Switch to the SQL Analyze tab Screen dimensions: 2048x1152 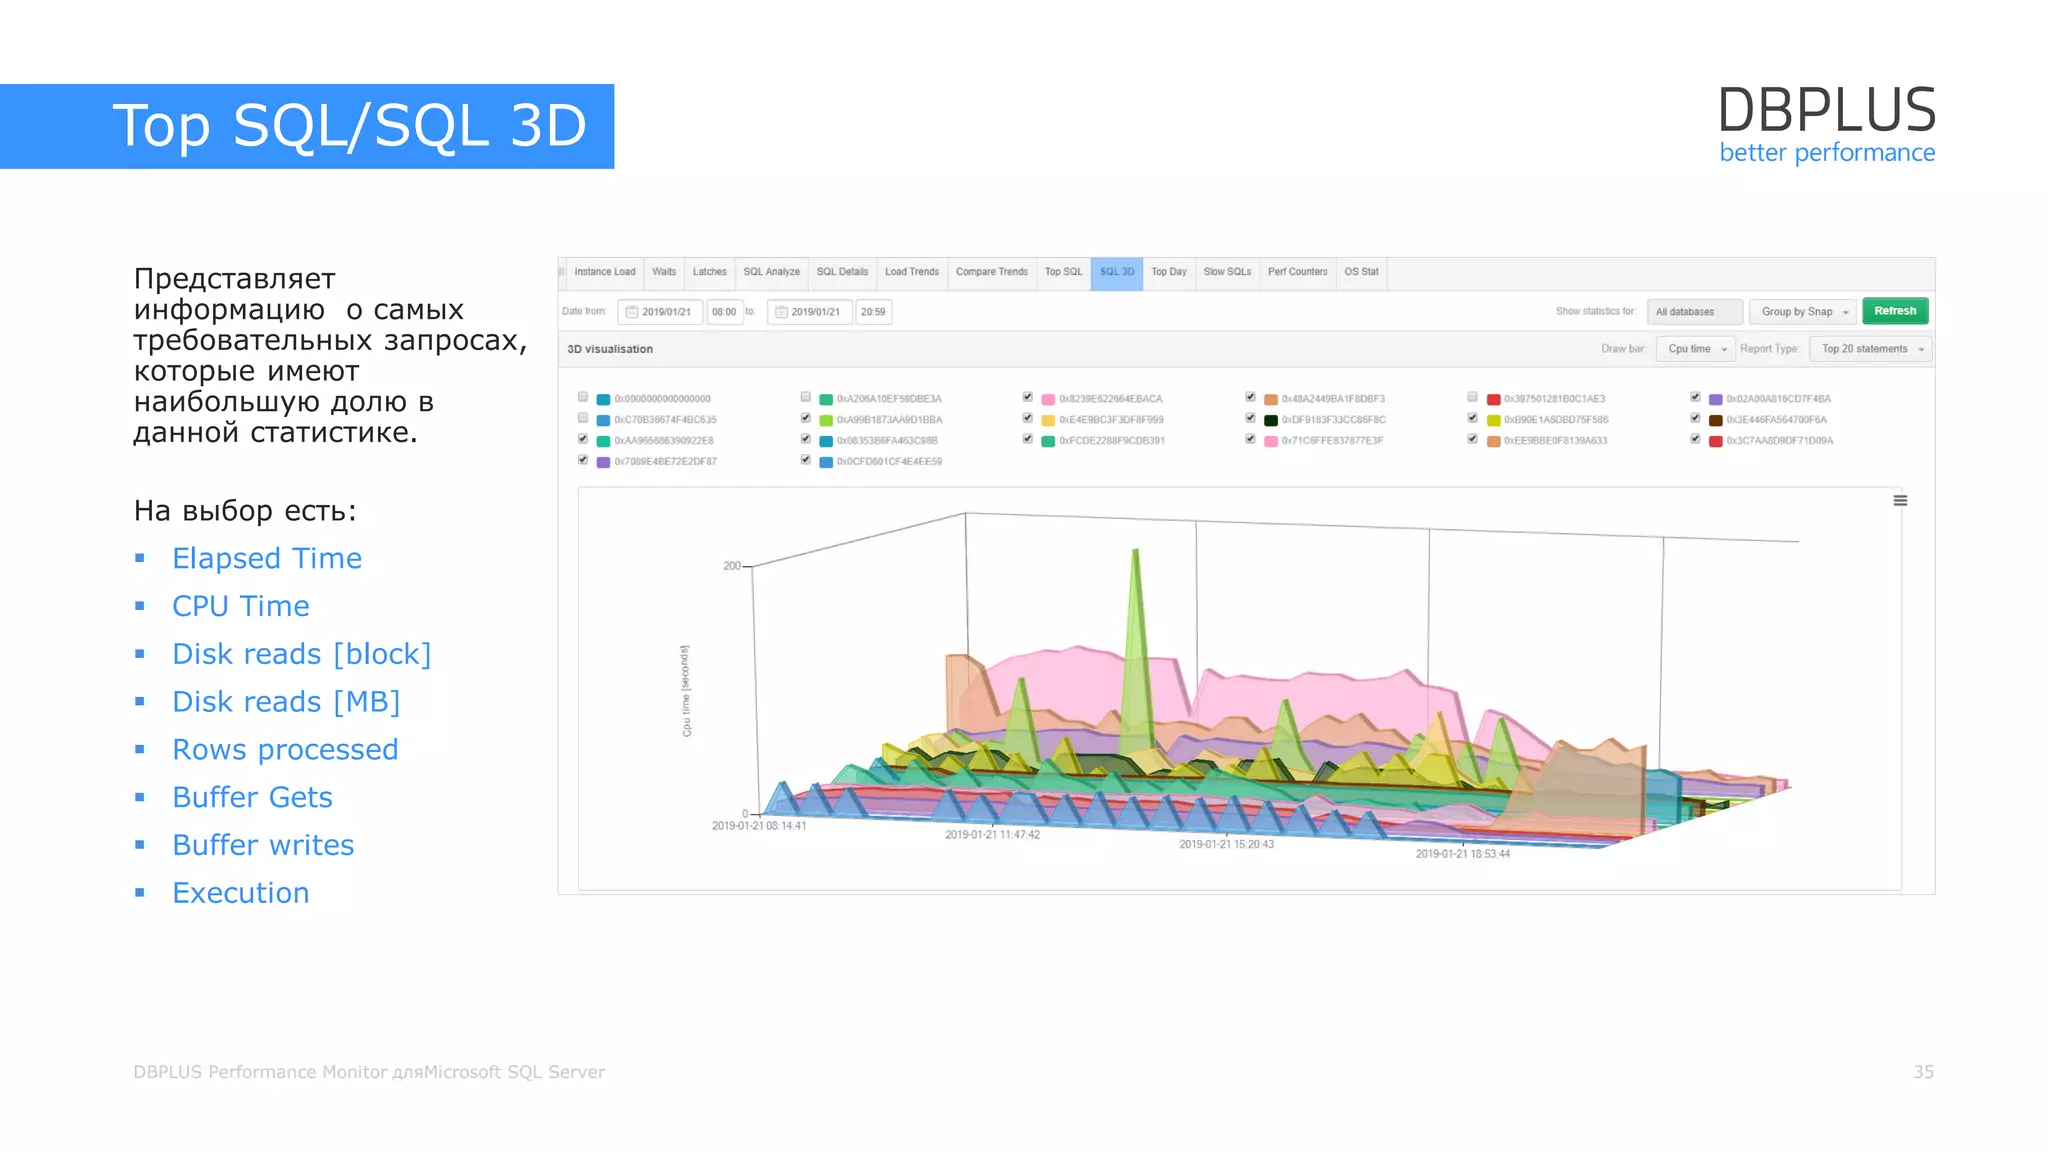[x=771, y=272]
